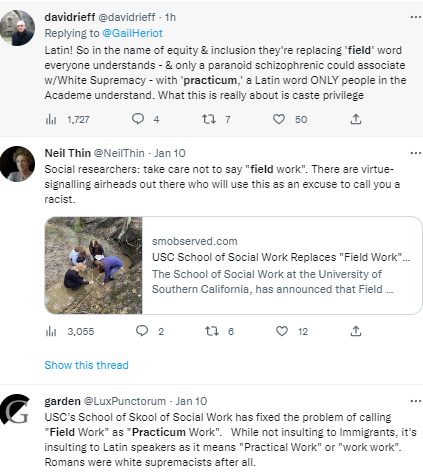423x476 pixels.
Task: Retweet Neil Thin's field work tweet
Action: tap(212, 331)
